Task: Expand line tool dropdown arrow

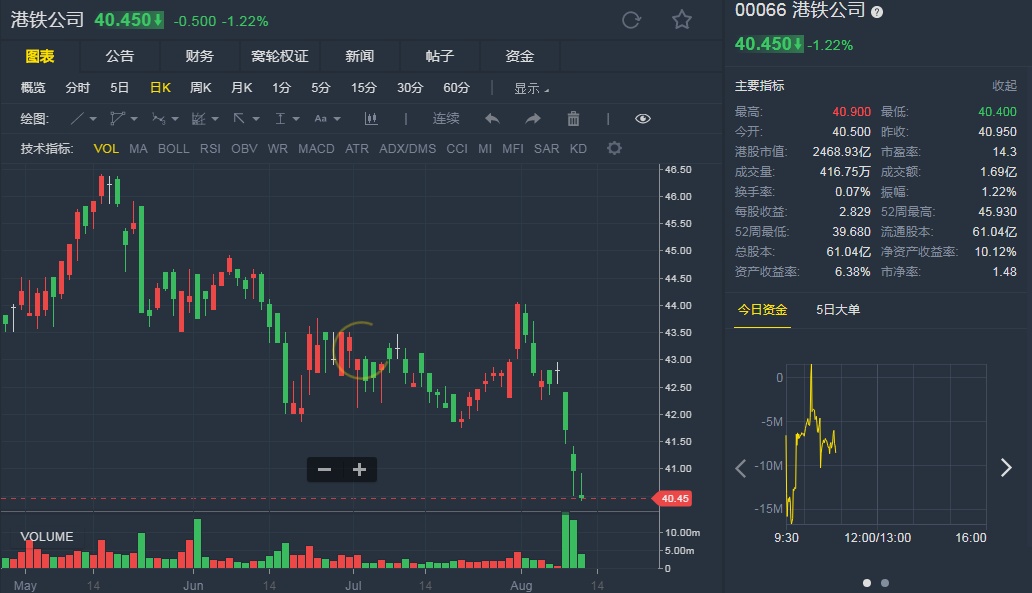Action: (x=93, y=119)
